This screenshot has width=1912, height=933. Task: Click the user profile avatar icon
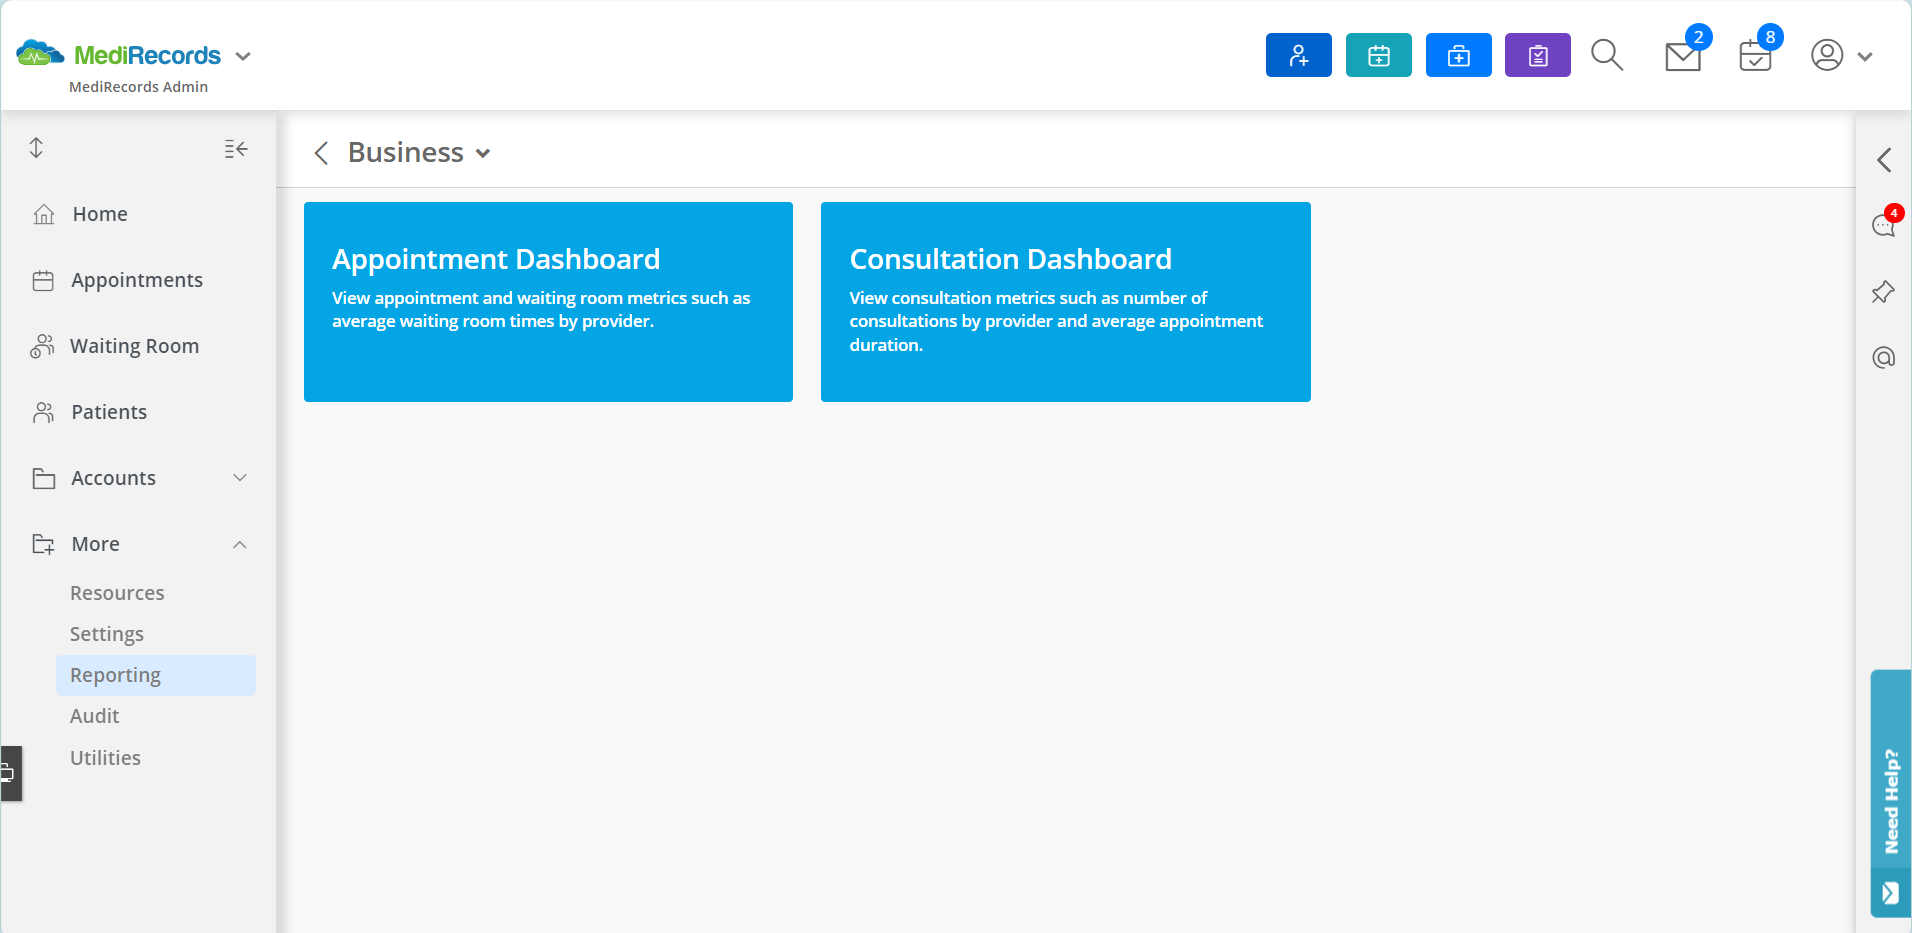(1827, 55)
